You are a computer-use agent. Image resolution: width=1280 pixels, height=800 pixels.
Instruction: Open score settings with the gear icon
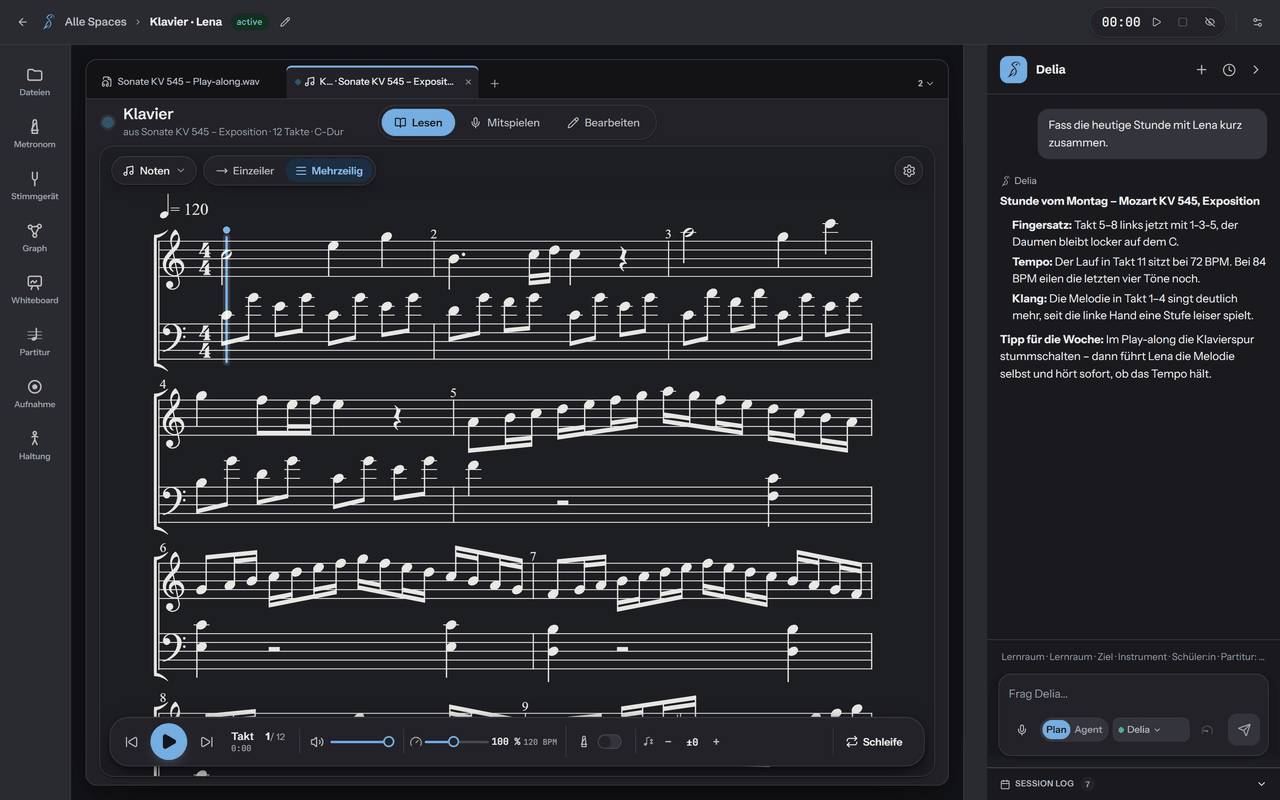tap(909, 171)
